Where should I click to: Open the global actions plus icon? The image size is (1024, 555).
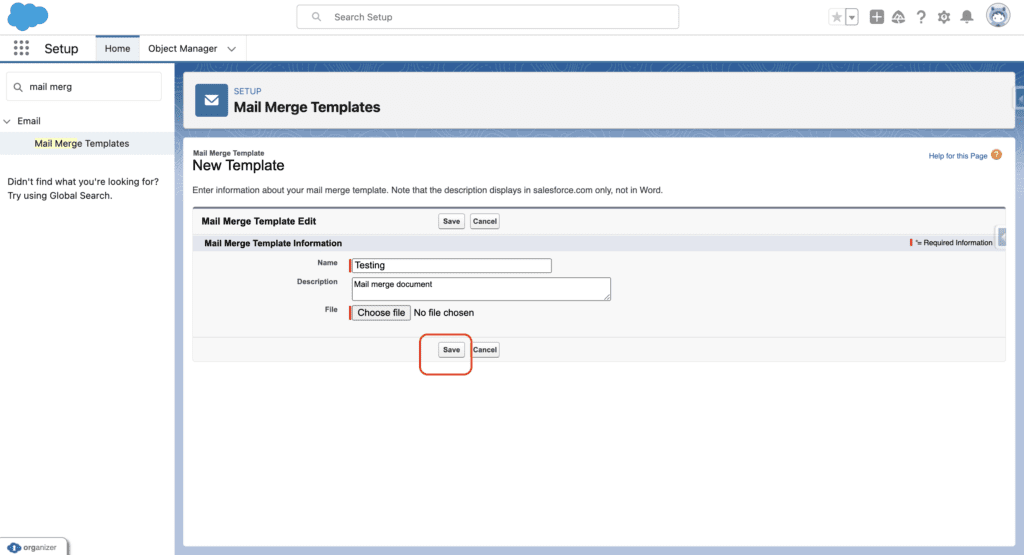876,17
